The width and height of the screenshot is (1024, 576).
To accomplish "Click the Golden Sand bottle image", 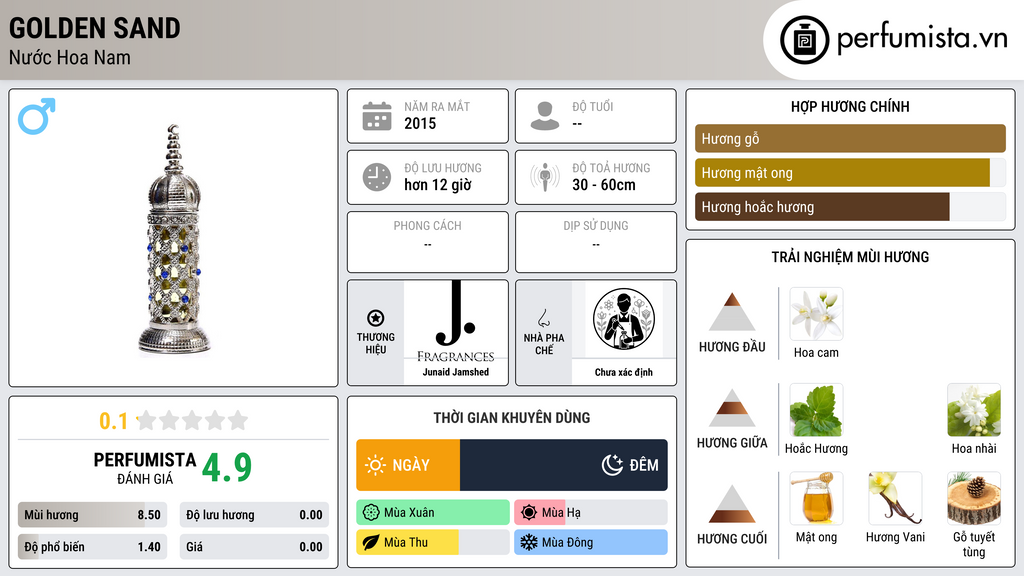I will [x=174, y=239].
